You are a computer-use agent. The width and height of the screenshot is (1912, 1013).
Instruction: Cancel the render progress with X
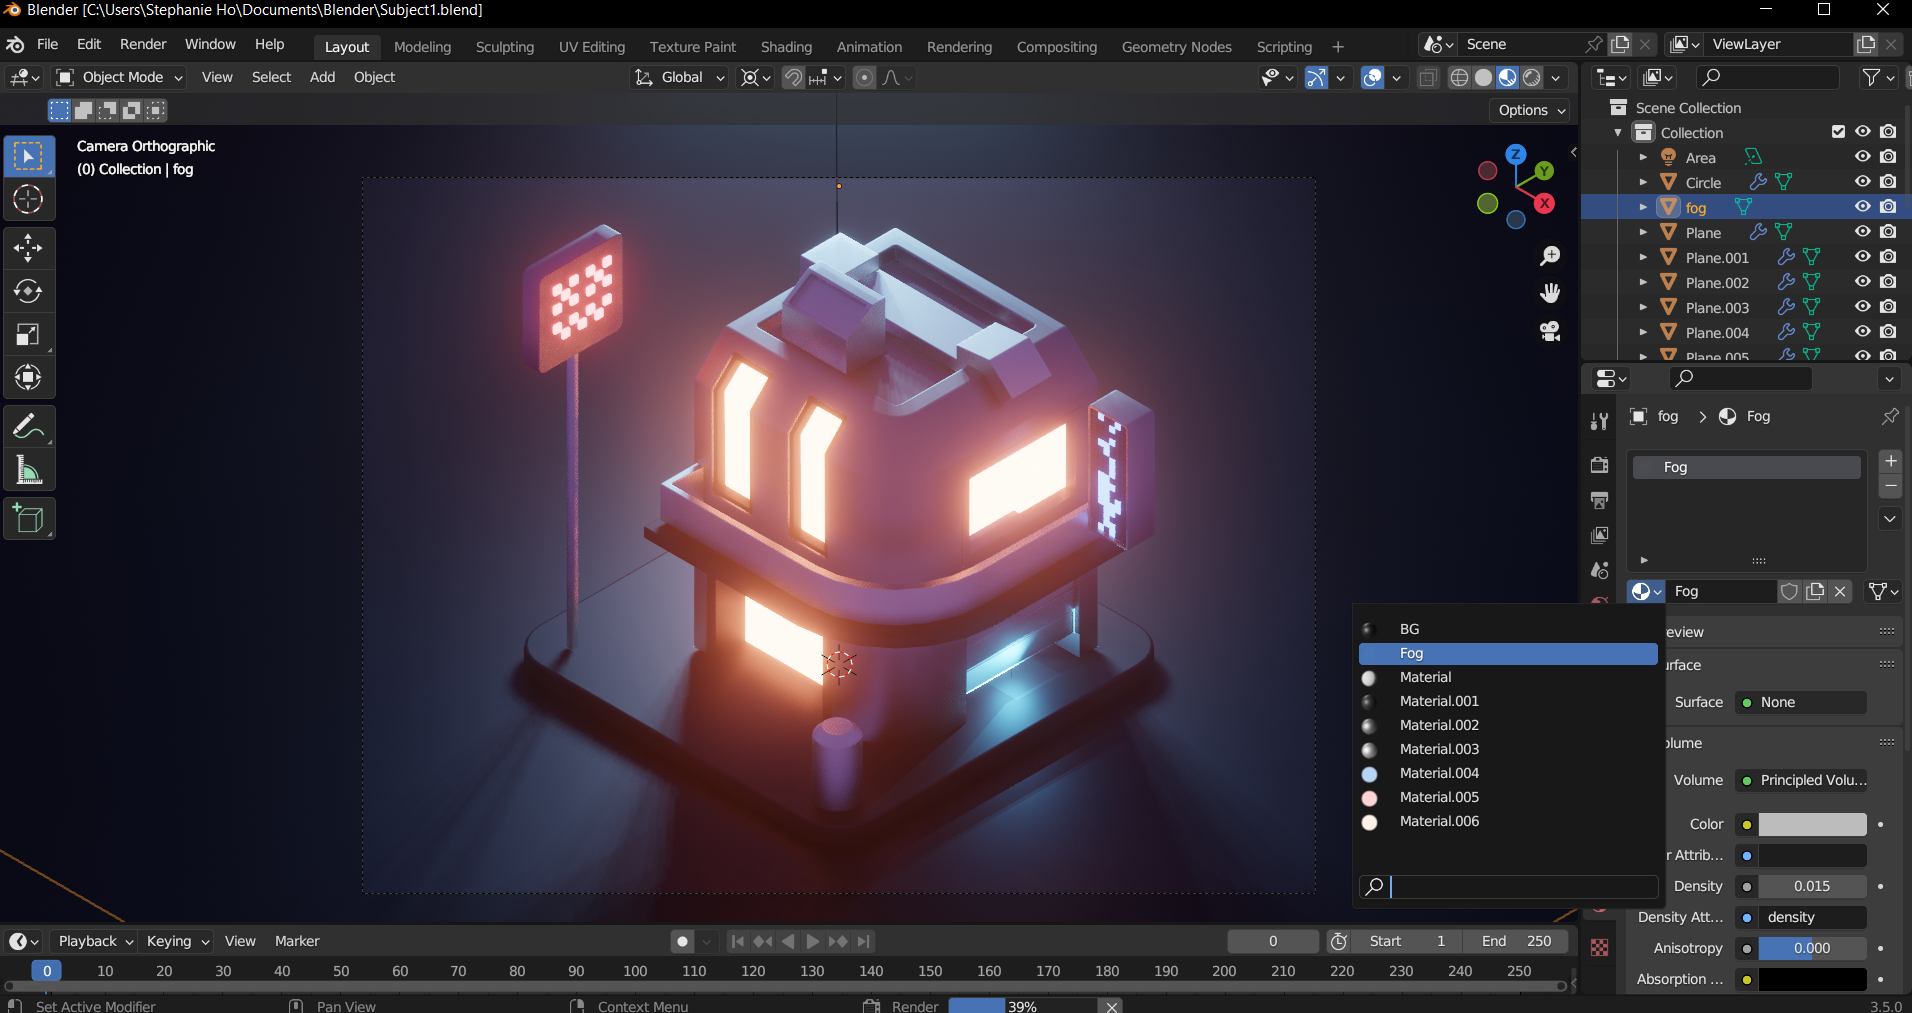point(1111,1006)
